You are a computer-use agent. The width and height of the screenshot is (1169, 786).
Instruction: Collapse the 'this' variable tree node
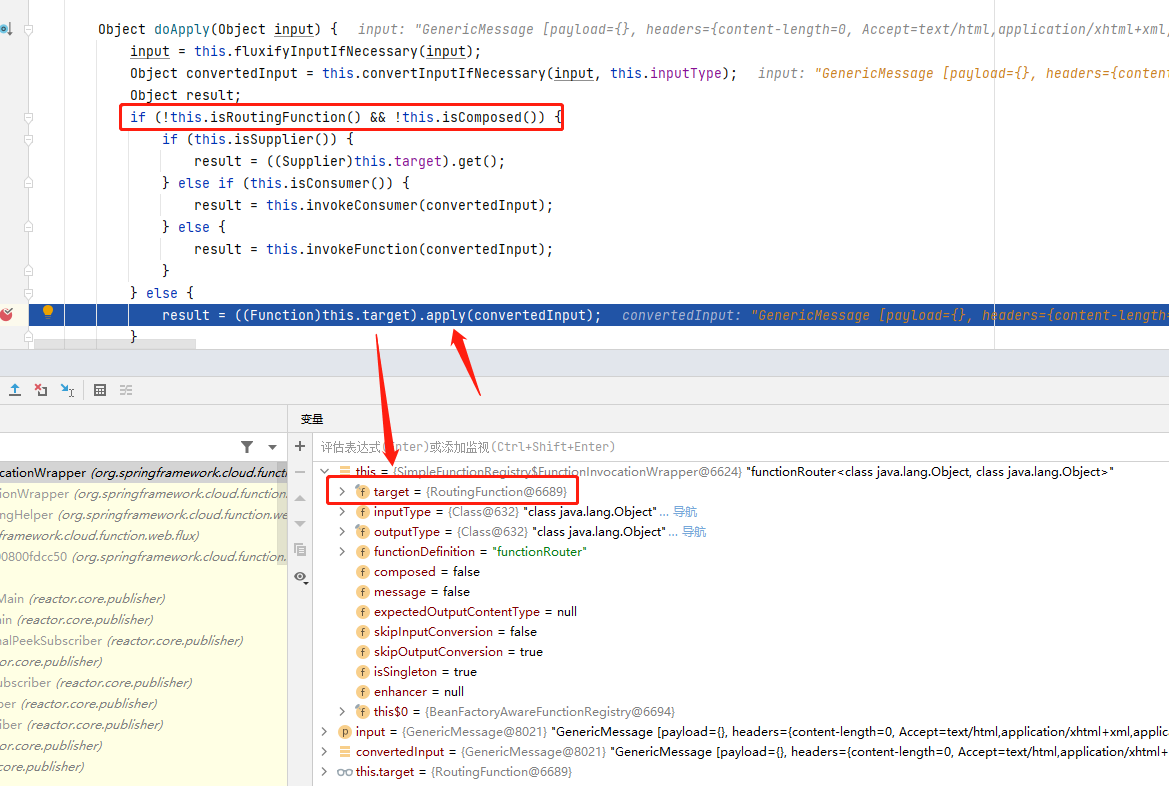pos(324,471)
